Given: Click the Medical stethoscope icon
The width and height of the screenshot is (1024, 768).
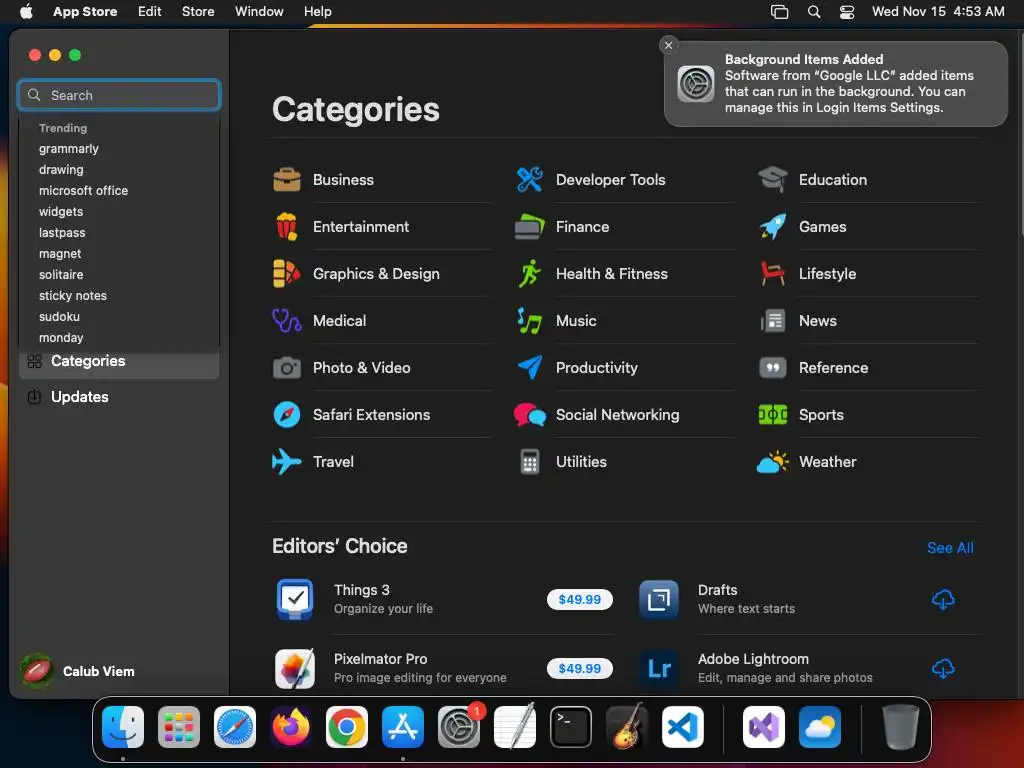Looking at the screenshot, I should 287,321.
